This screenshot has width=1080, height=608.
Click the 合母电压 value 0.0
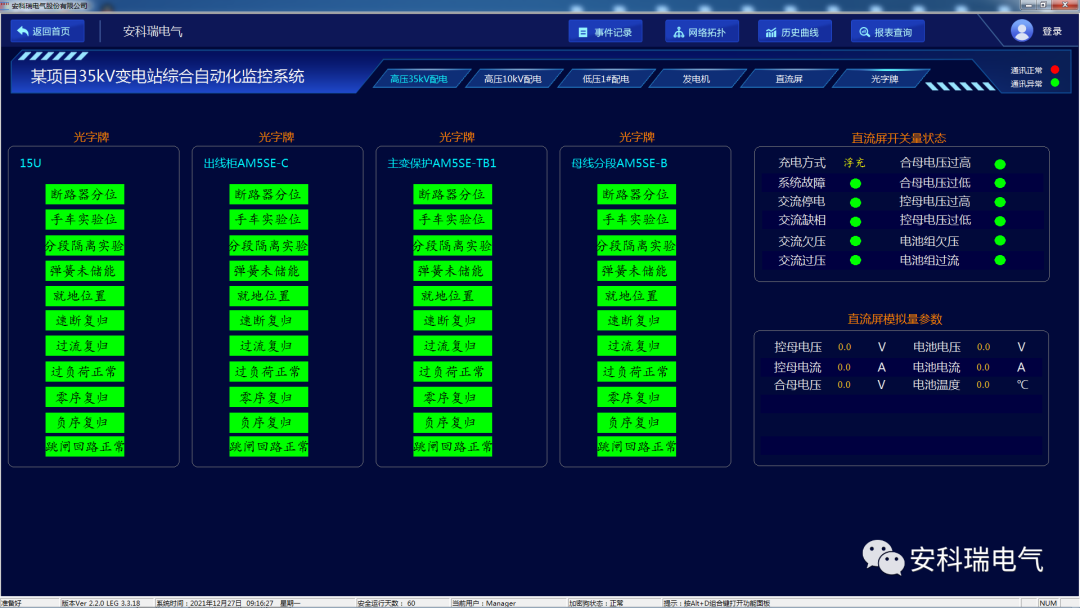pyautogui.click(x=844, y=385)
